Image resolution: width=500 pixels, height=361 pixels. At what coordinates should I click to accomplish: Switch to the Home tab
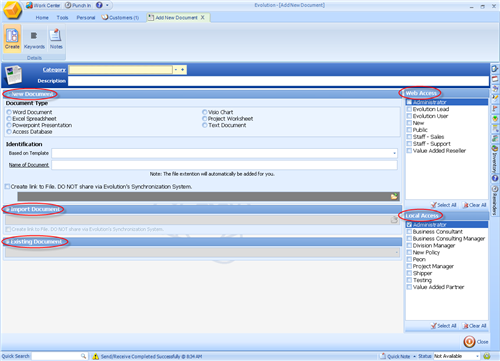coord(42,18)
